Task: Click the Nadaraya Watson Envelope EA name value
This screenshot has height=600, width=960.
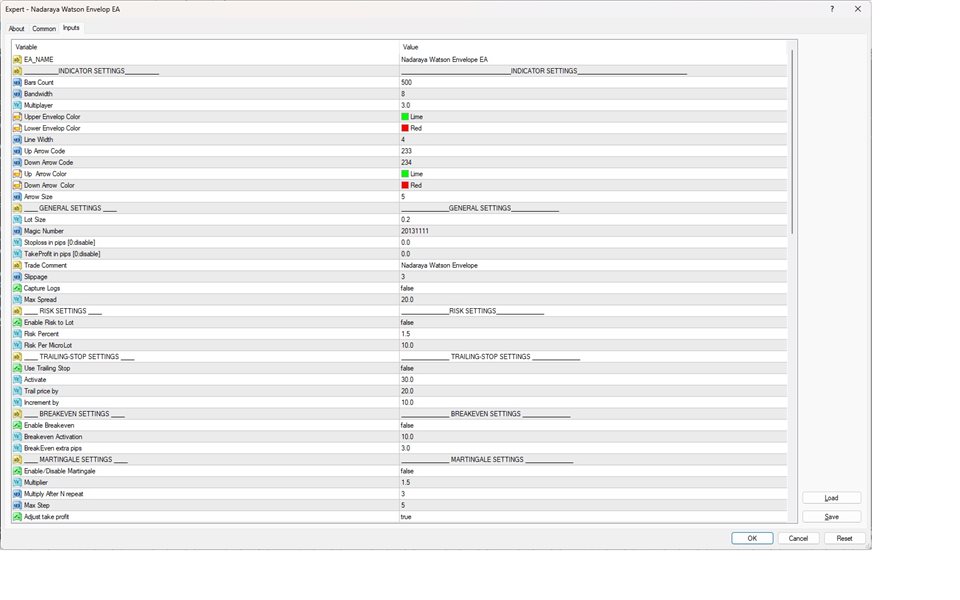Action: point(444,59)
